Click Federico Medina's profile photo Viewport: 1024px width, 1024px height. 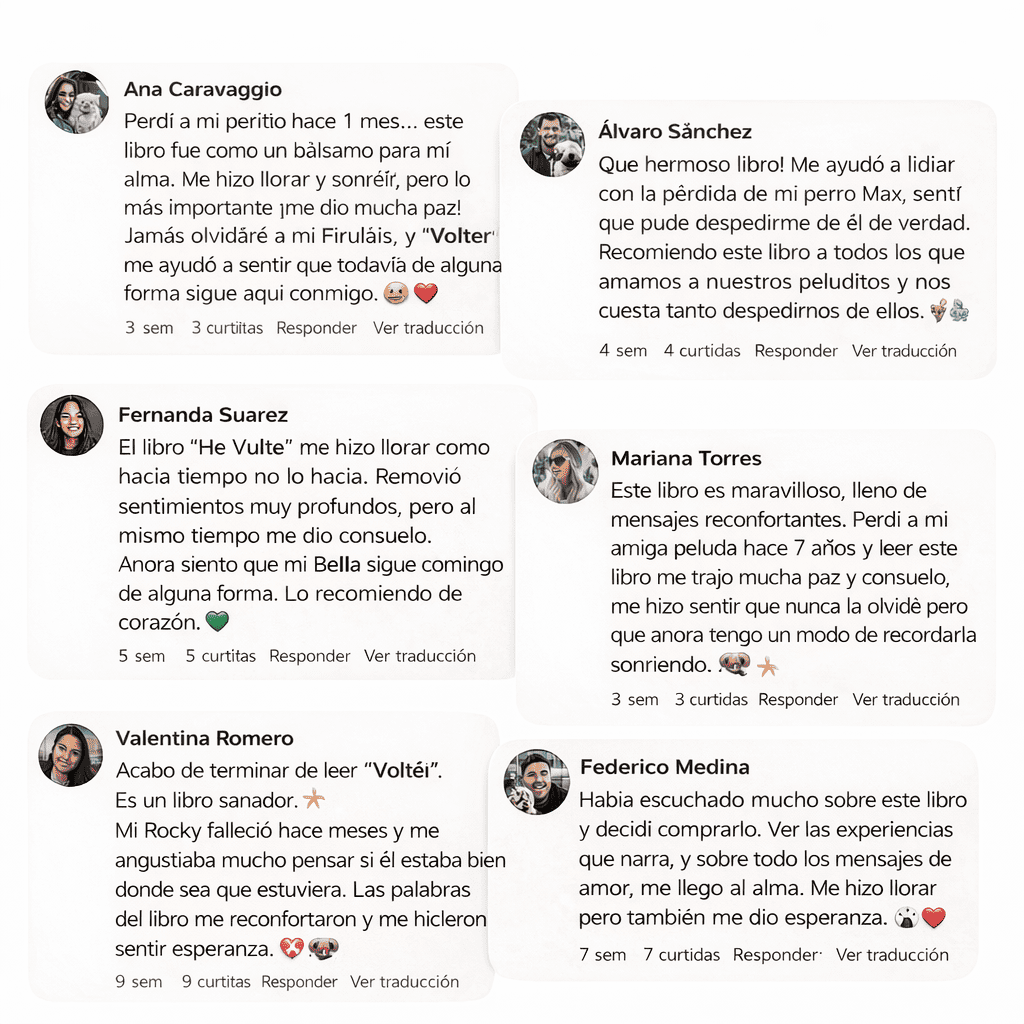pyautogui.click(x=537, y=782)
